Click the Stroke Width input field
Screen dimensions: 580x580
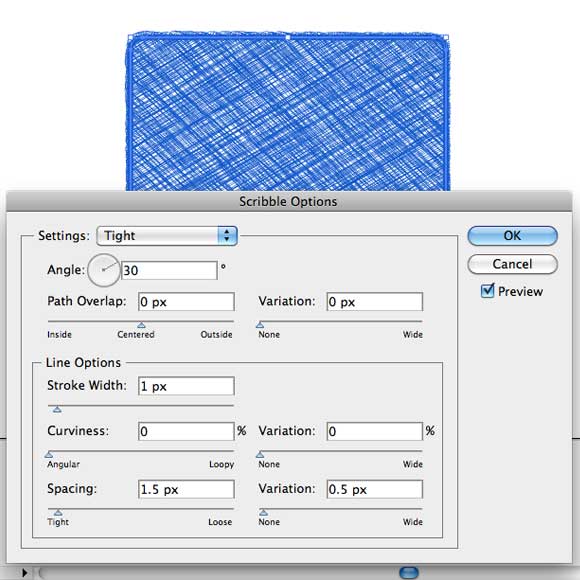pyautogui.click(x=186, y=386)
